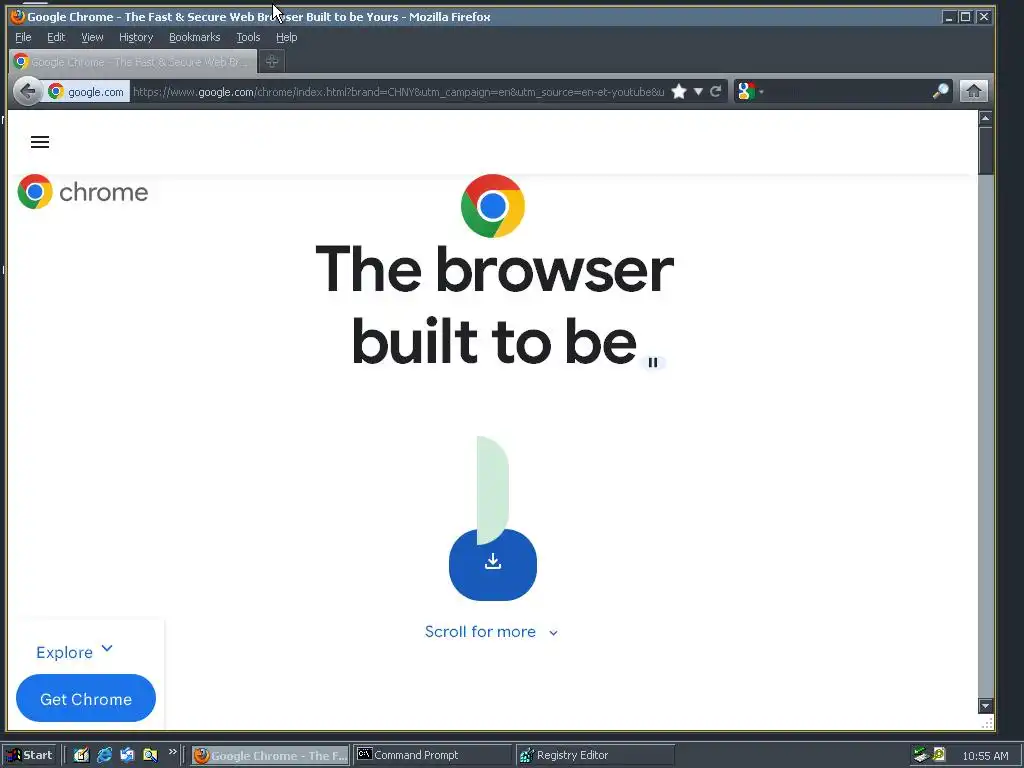This screenshot has height=768, width=1024.
Task: Launch Outlook Express from quick launch
Action: click(127, 755)
